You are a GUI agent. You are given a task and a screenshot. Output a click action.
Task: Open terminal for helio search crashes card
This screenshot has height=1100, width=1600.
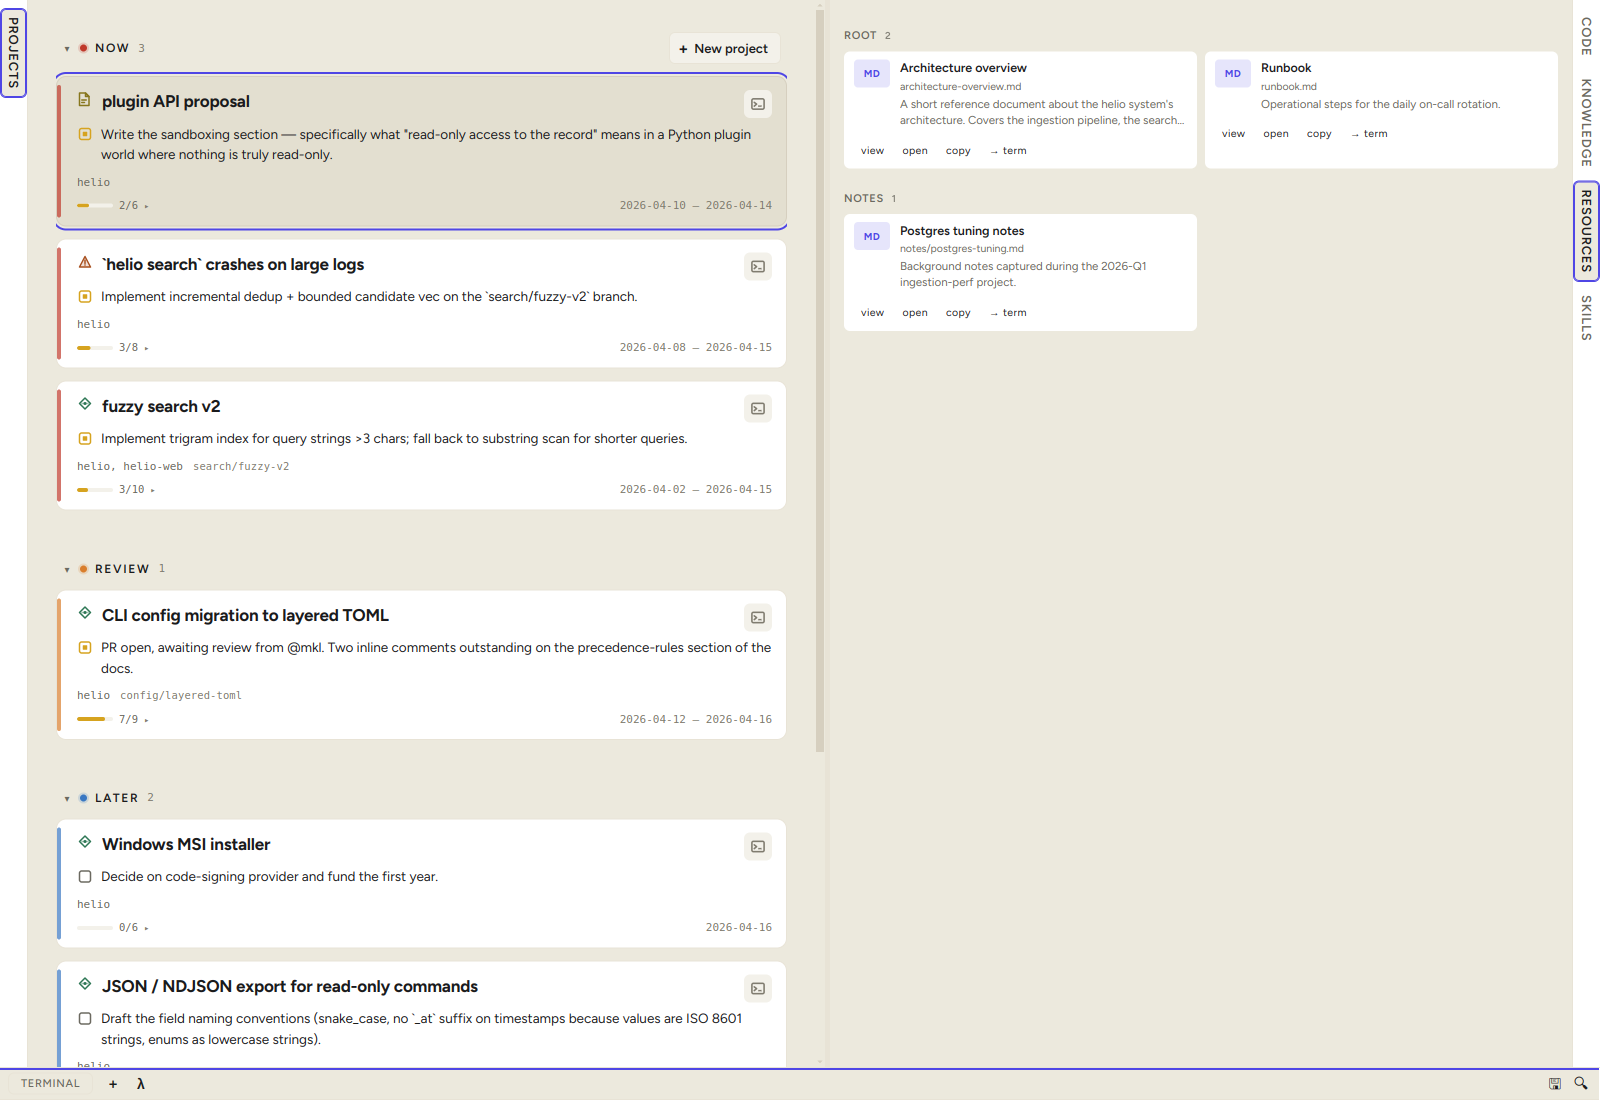(x=758, y=267)
